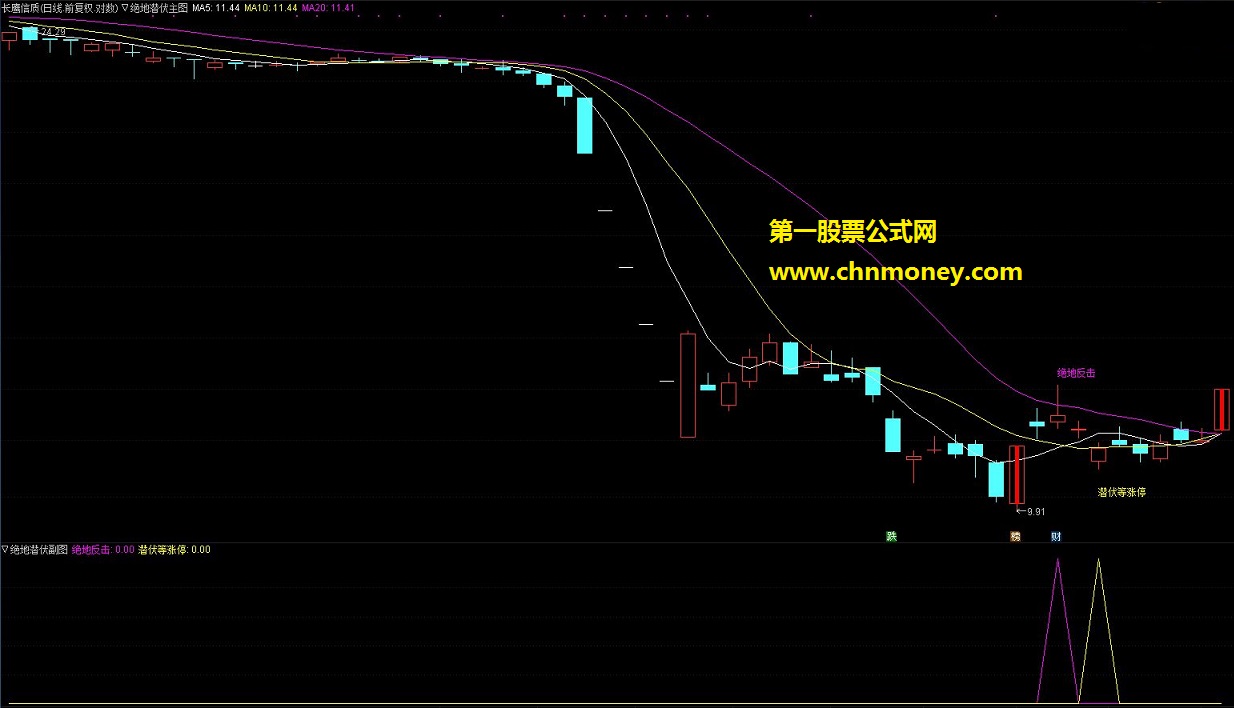Click the stock title 长鹰信质 (日线 前复权 对数)
The image size is (1234, 708).
coord(60,6)
